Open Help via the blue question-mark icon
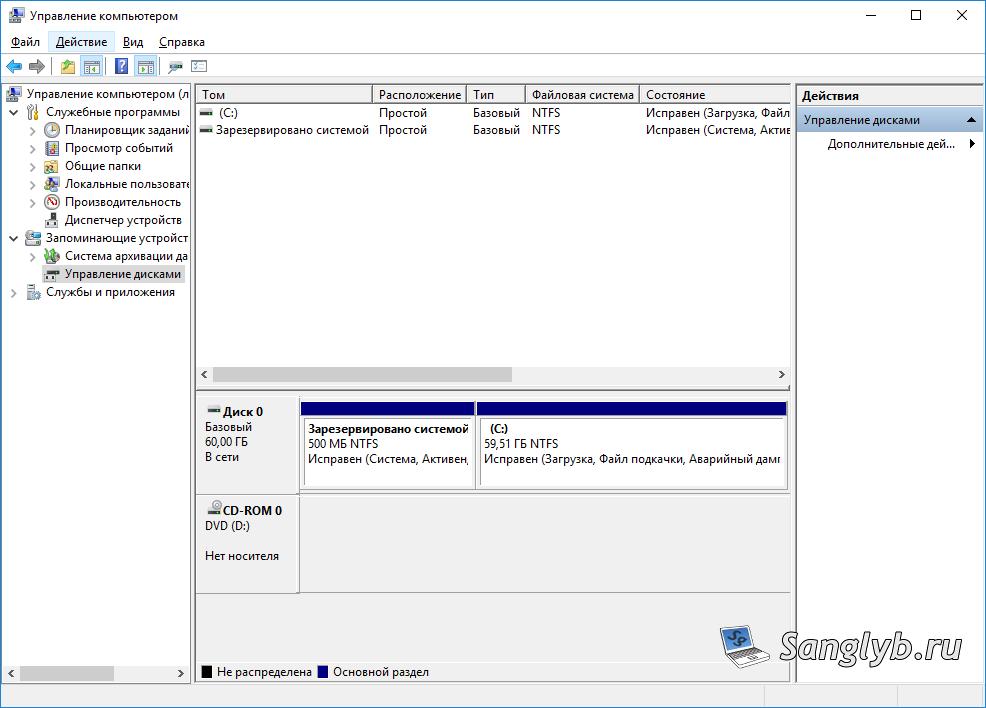 coord(121,66)
